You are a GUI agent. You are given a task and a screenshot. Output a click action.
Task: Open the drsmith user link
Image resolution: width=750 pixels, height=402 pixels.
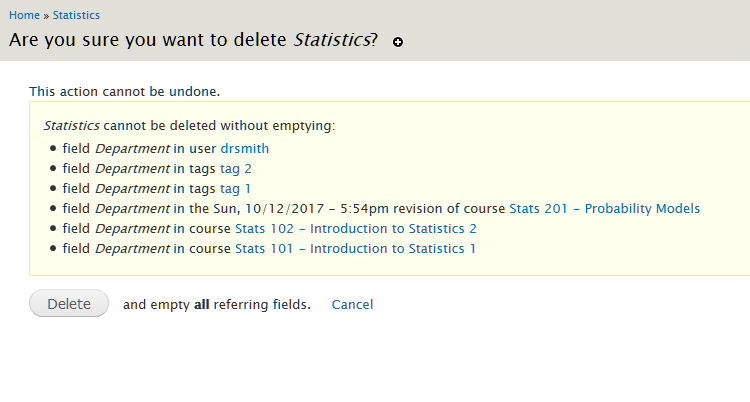point(244,148)
